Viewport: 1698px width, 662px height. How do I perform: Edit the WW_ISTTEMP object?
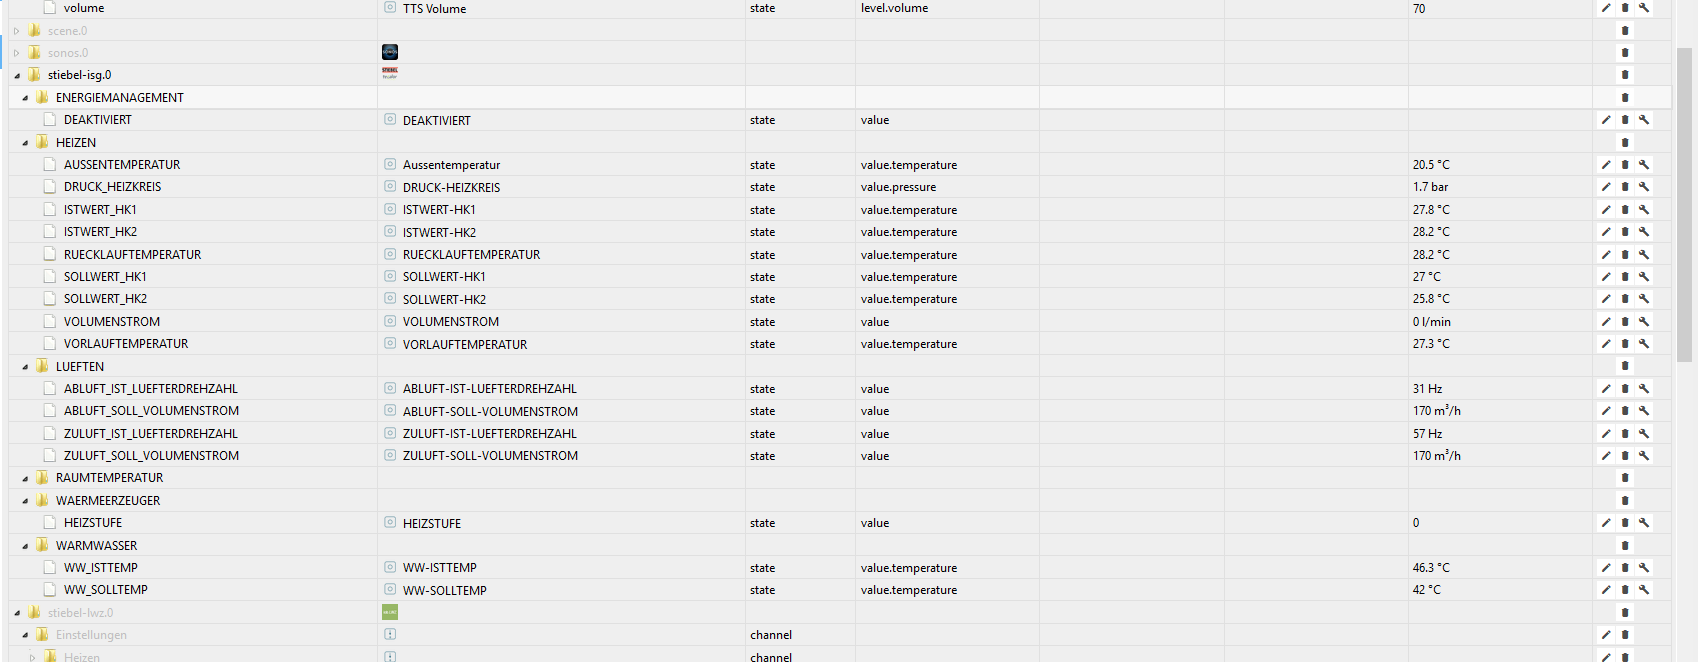(1606, 568)
